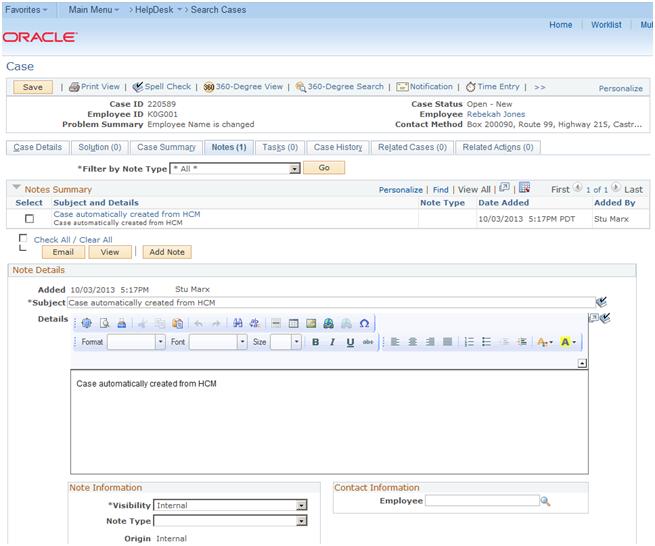The height and width of the screenshot is (546, 655).
Task: Insert a horizontal line in editor
Action: click(x=276, y=323)
